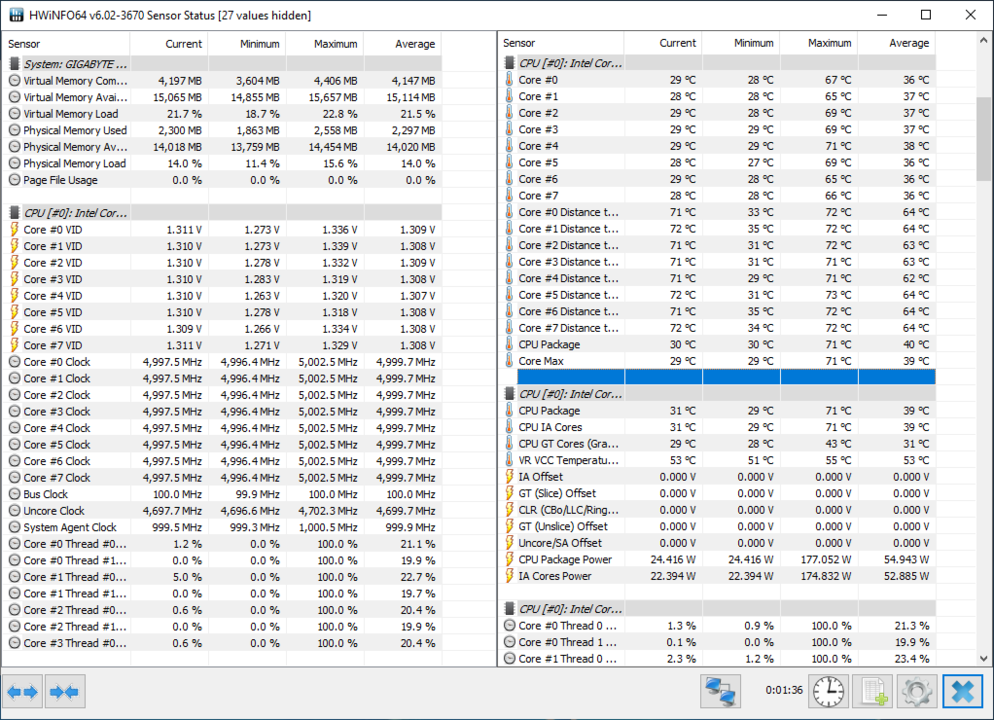Click the System: GIGABYTE chip icon
This screenshot has height=720, width=994.
pos(14,63)
